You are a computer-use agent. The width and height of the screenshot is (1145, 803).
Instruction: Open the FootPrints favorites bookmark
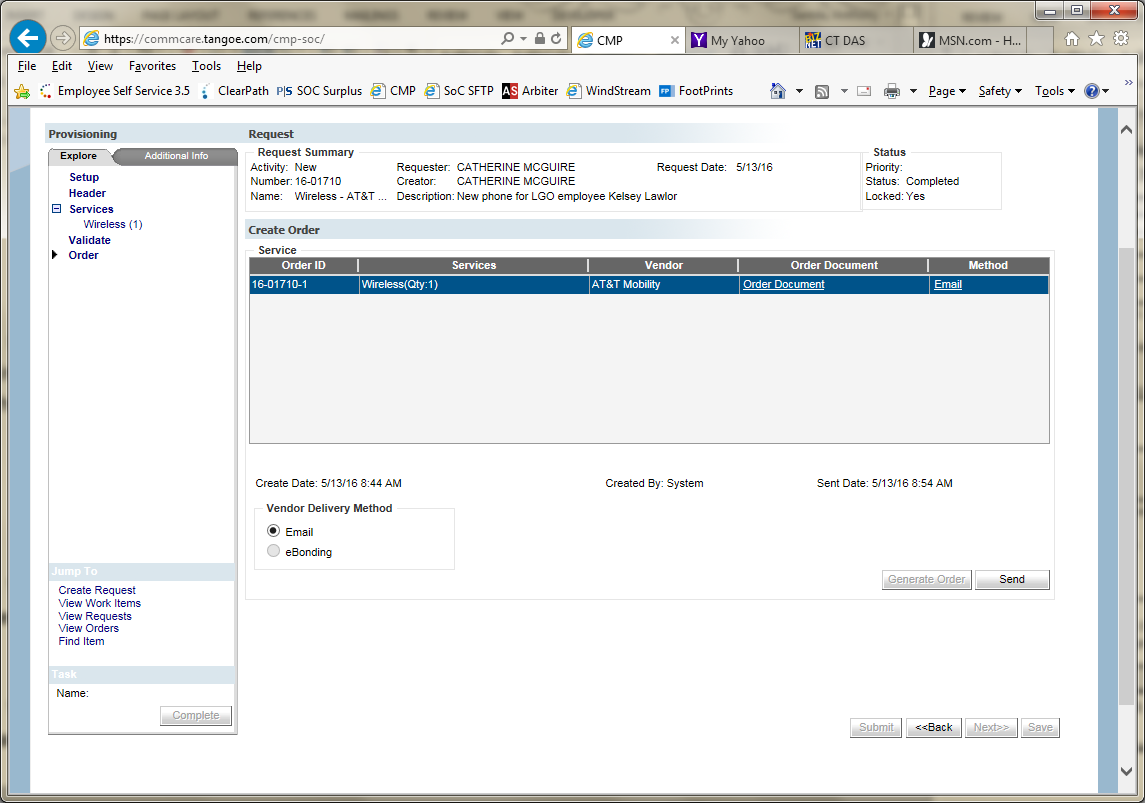696,91
